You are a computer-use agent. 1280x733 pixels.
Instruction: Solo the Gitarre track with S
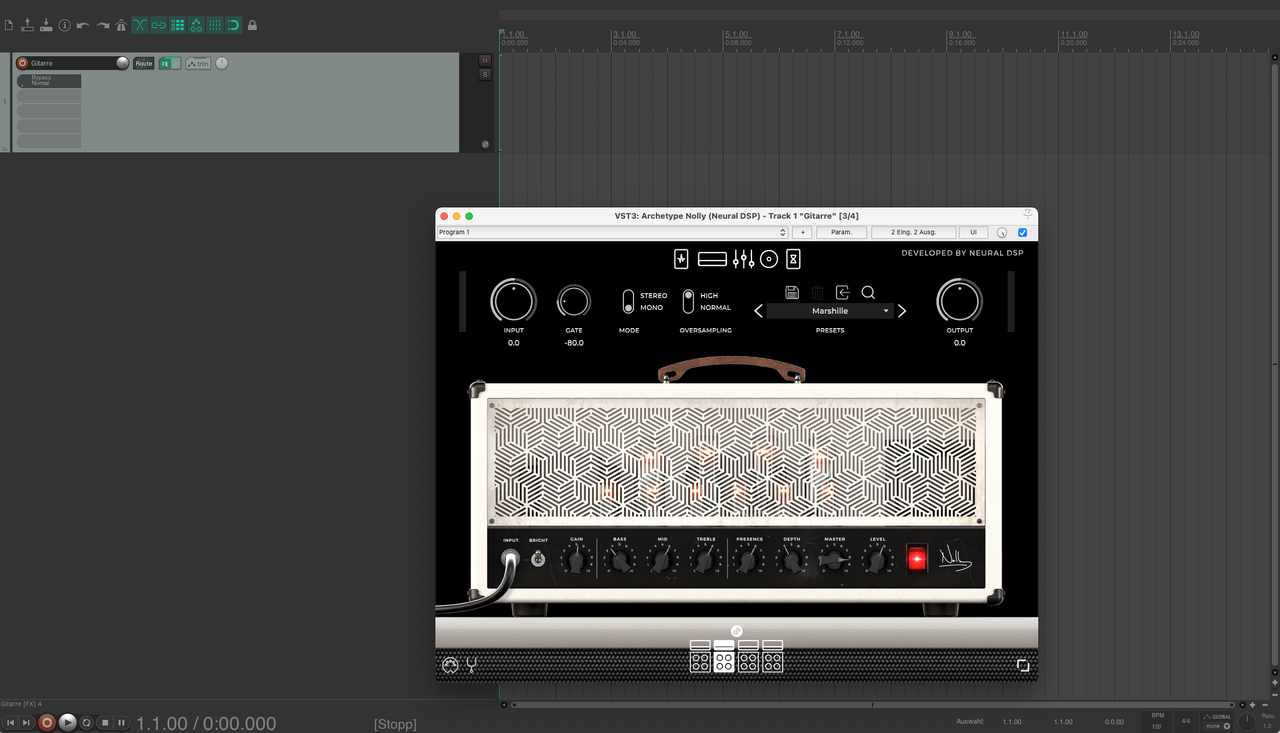[x=485, y=74]
